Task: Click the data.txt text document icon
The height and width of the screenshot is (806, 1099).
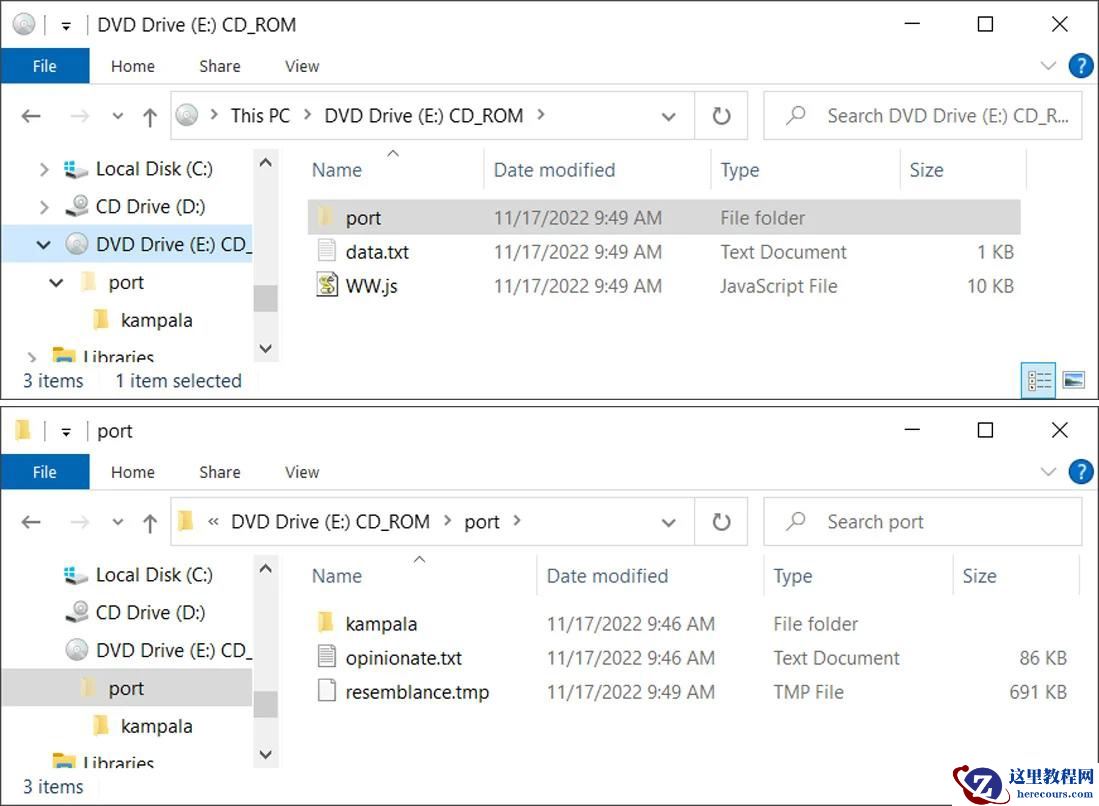Action: (327, 252)
